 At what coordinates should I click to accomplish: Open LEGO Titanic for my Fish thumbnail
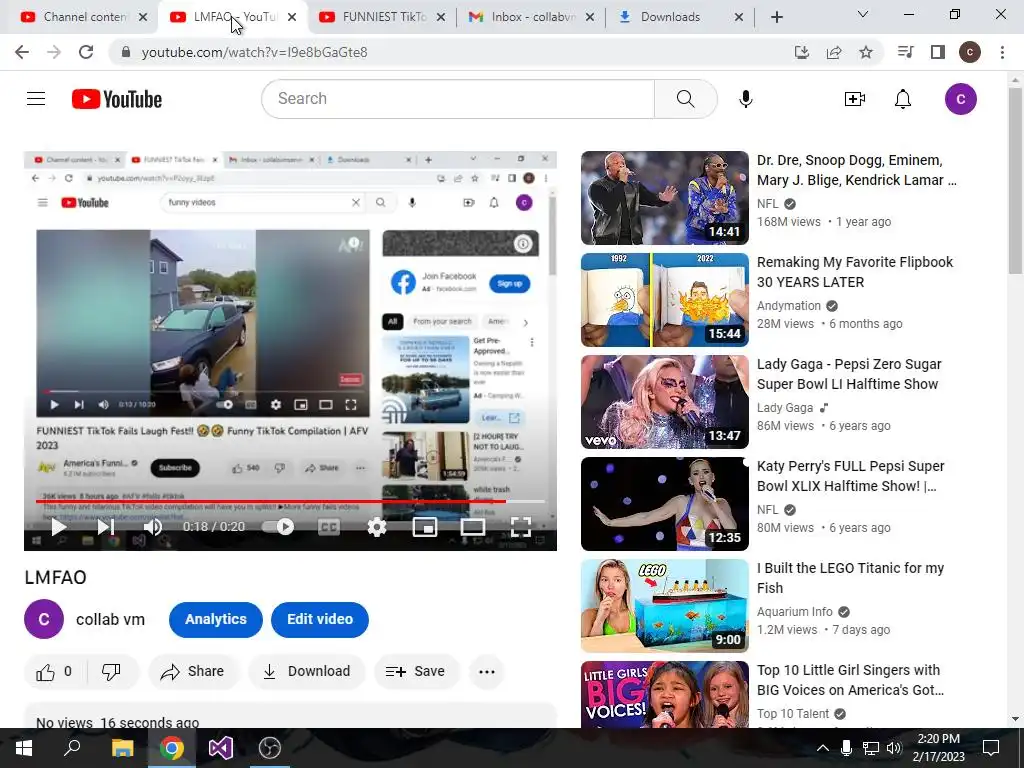click(x=665, y=605)
